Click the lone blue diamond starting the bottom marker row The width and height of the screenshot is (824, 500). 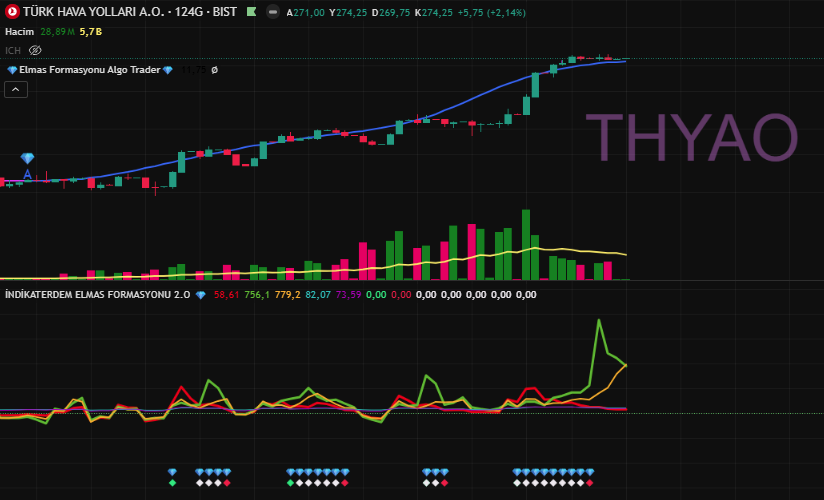point(172,472)
